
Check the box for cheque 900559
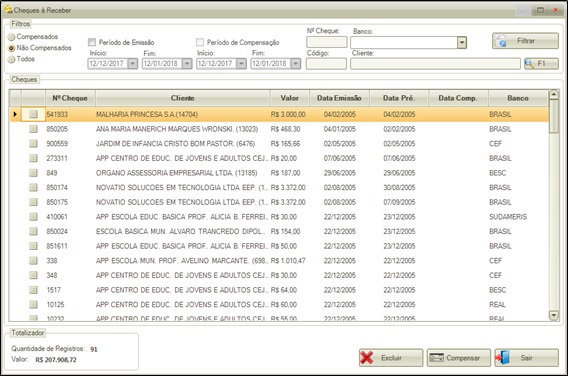point(33,143)
